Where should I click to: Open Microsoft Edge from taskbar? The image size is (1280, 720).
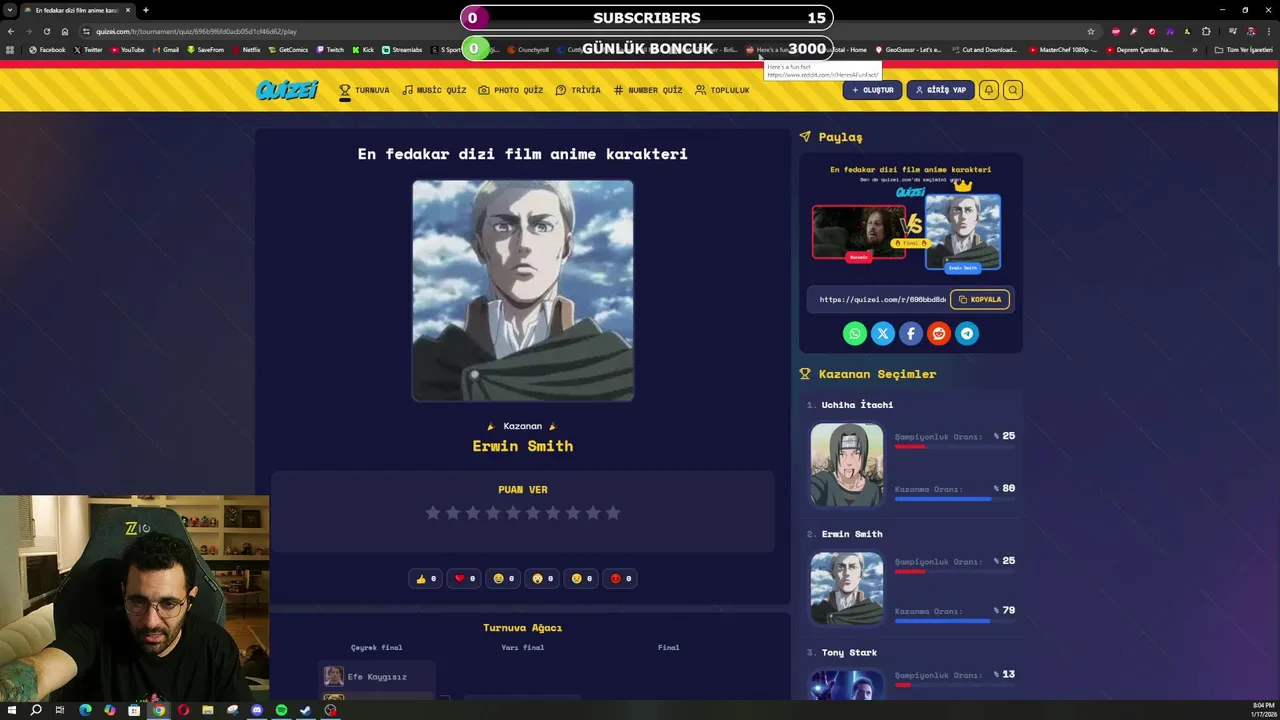pos(85,710)
